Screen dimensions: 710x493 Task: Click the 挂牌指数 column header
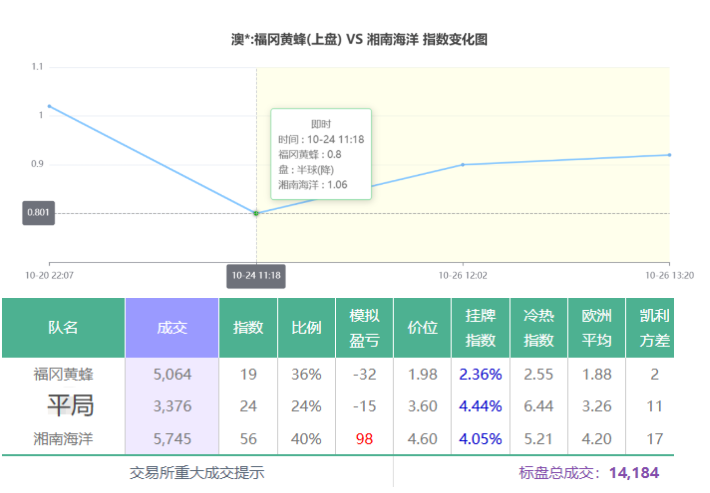[481, 327]
